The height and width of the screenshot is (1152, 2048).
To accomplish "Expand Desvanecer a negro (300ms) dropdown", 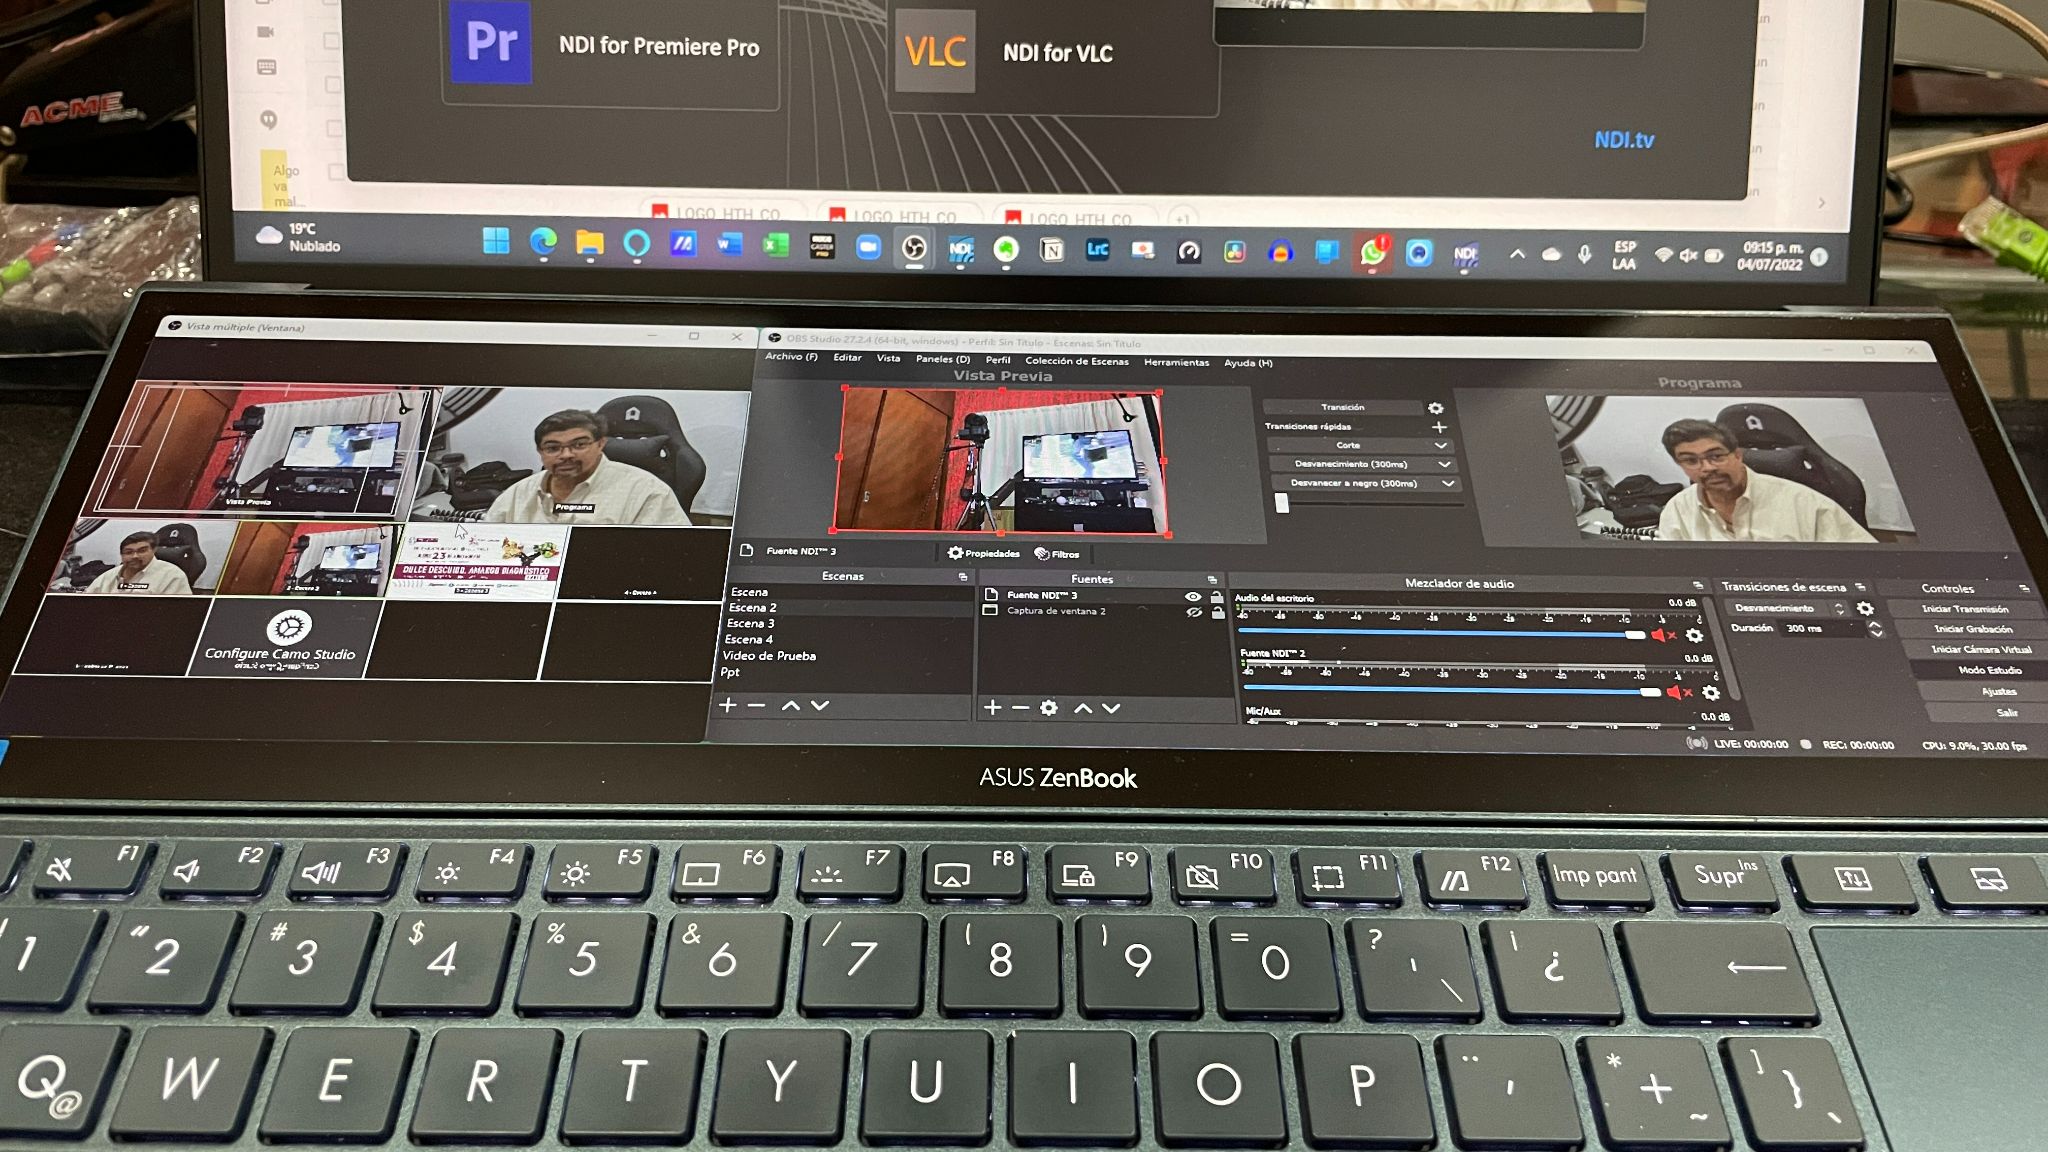I will (1448, 484).
